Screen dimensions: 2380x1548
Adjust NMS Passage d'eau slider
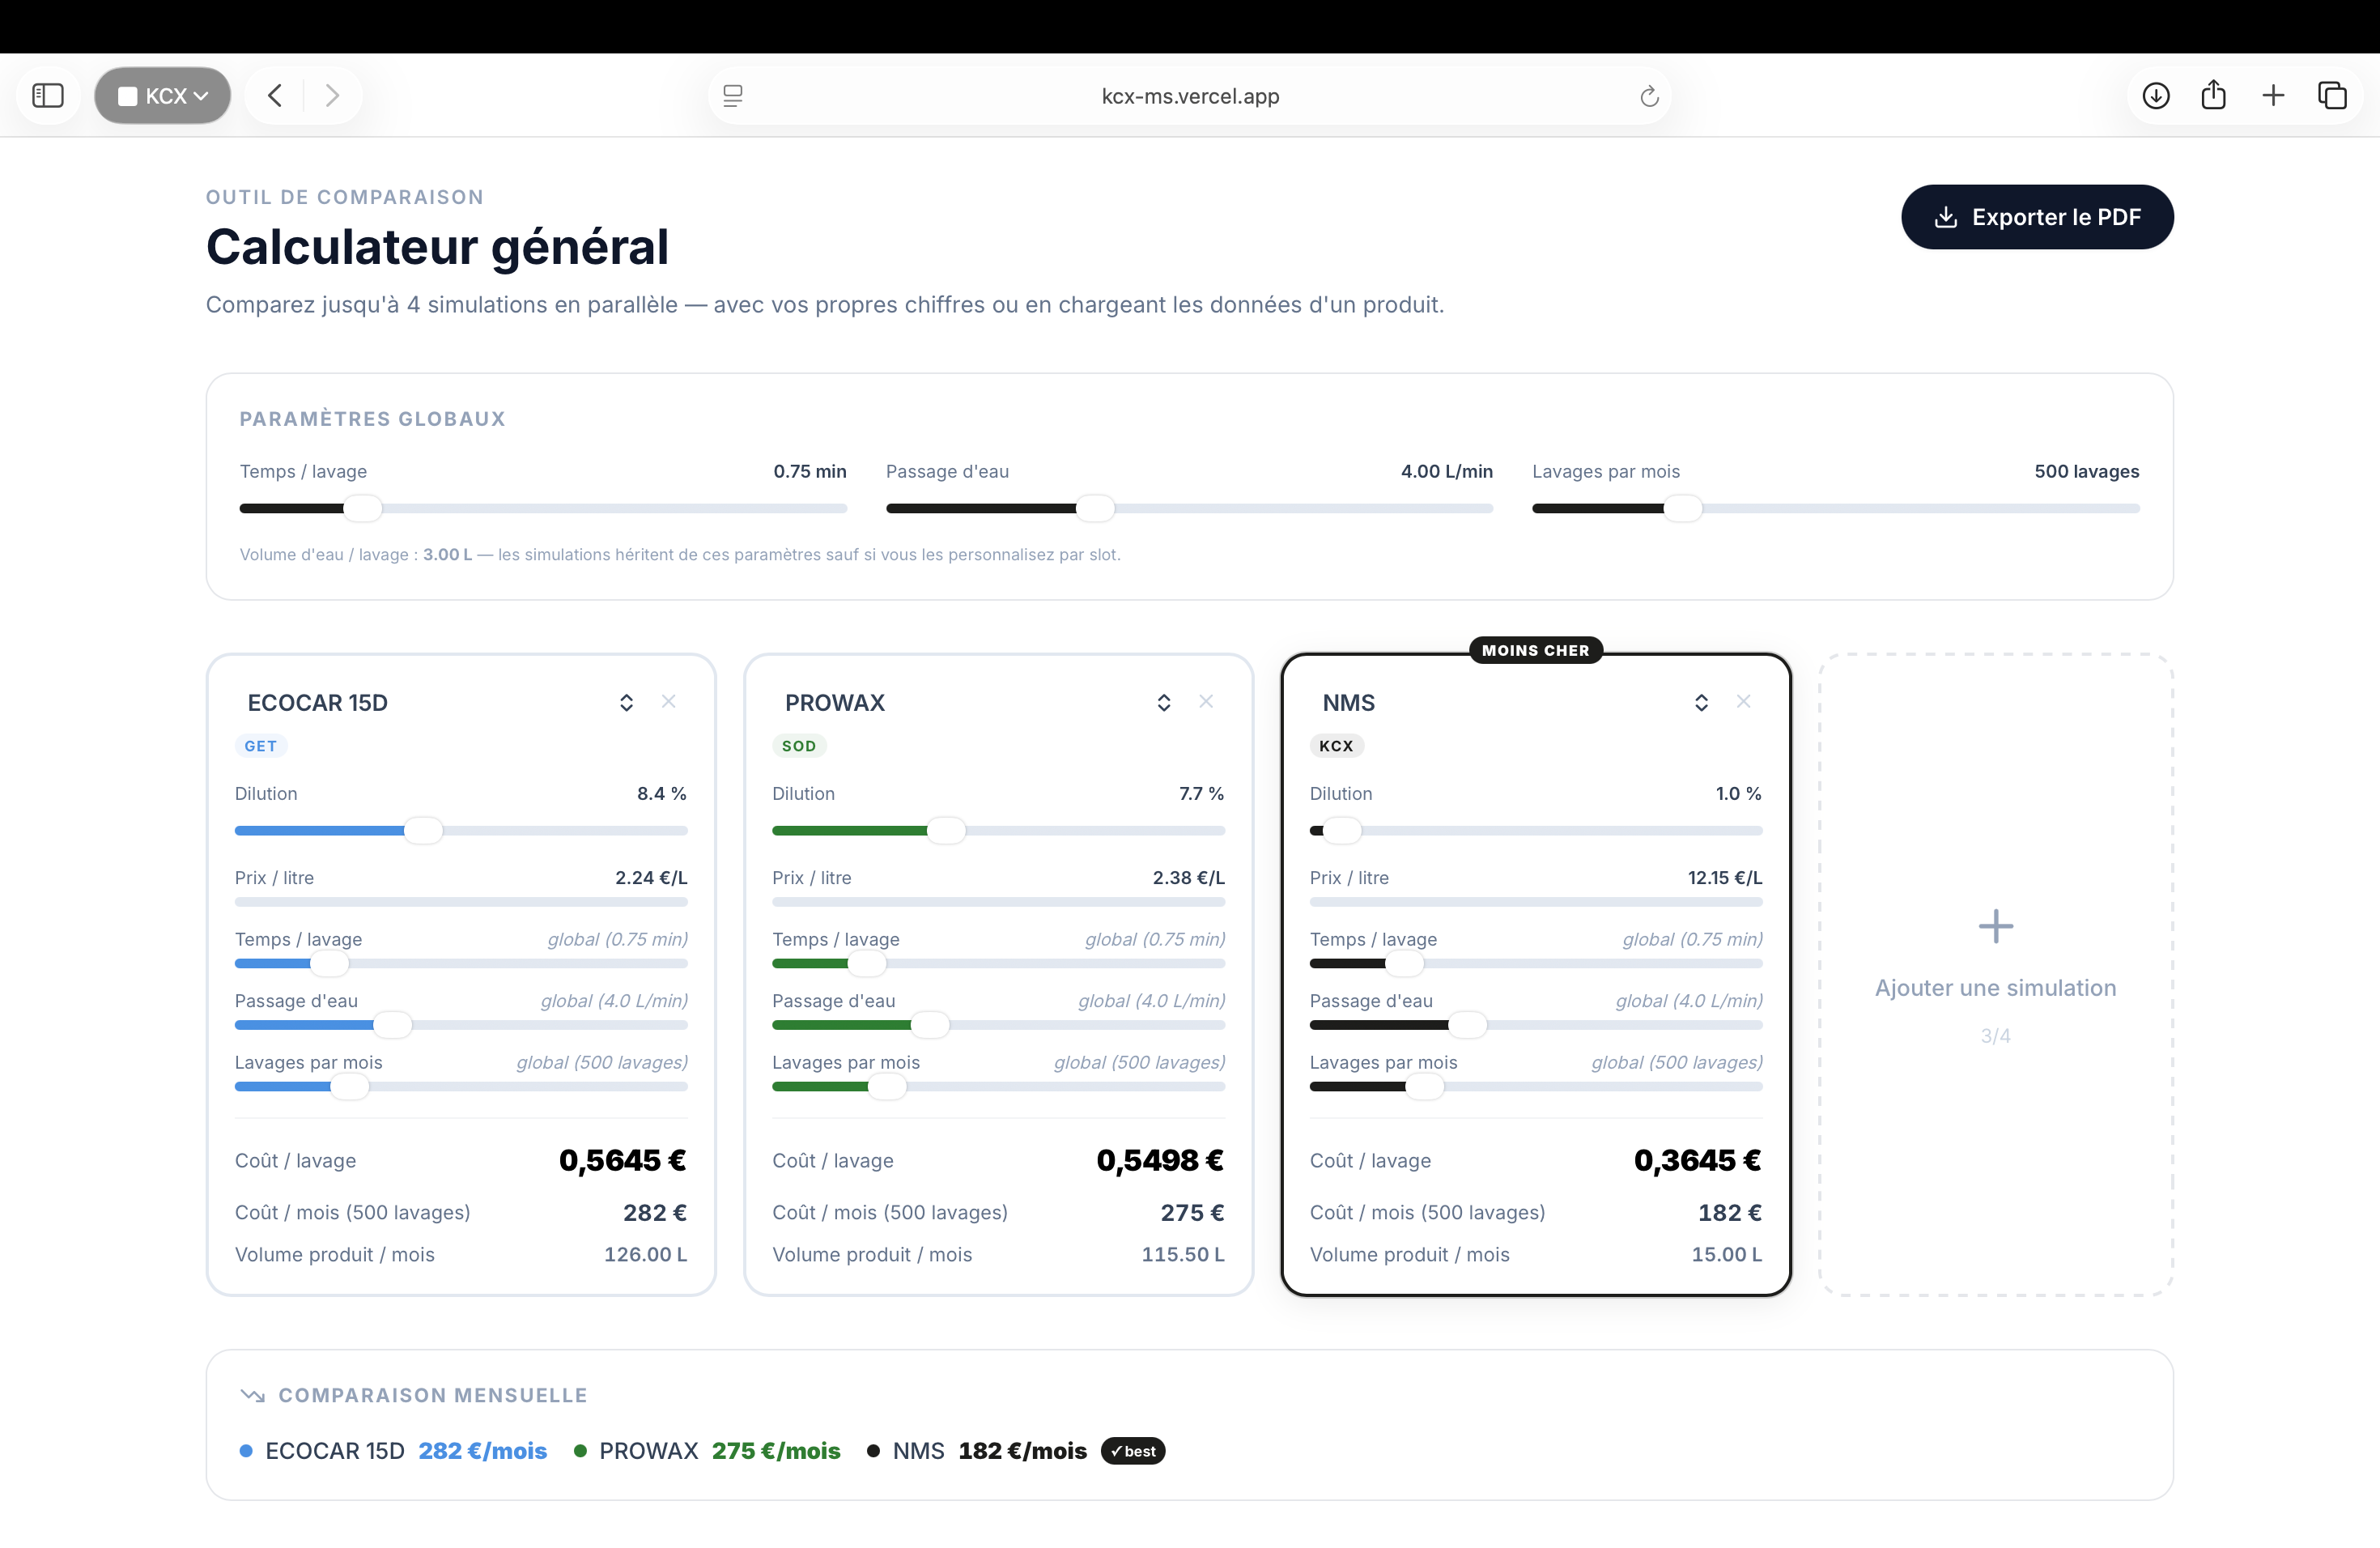point(1536,1025)
